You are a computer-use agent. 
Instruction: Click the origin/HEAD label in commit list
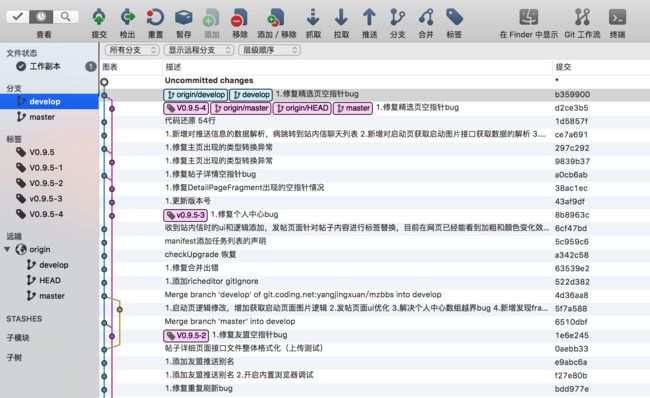coord(302,108)
